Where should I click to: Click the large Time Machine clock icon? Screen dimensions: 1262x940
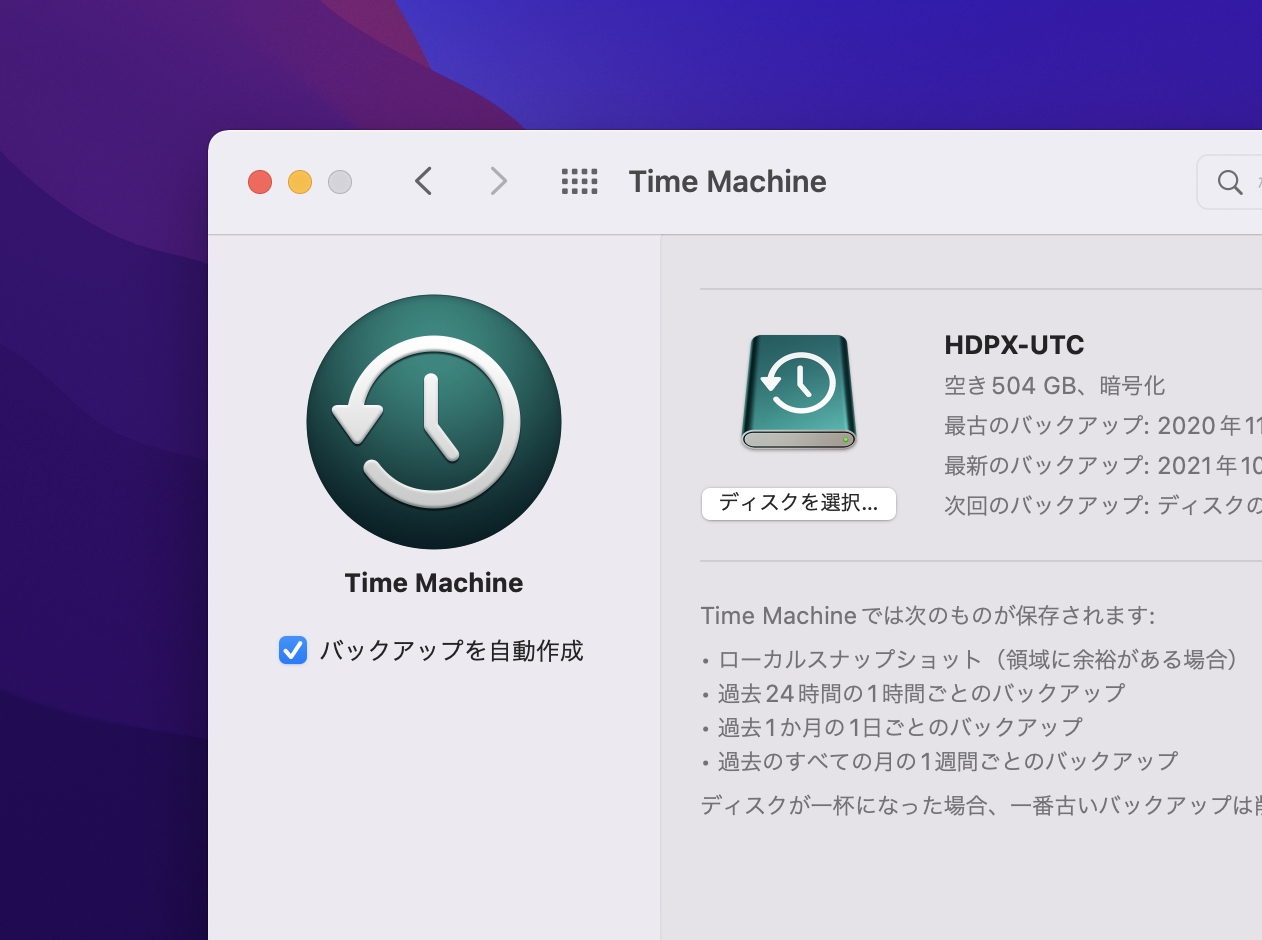[x=433, y=422]
